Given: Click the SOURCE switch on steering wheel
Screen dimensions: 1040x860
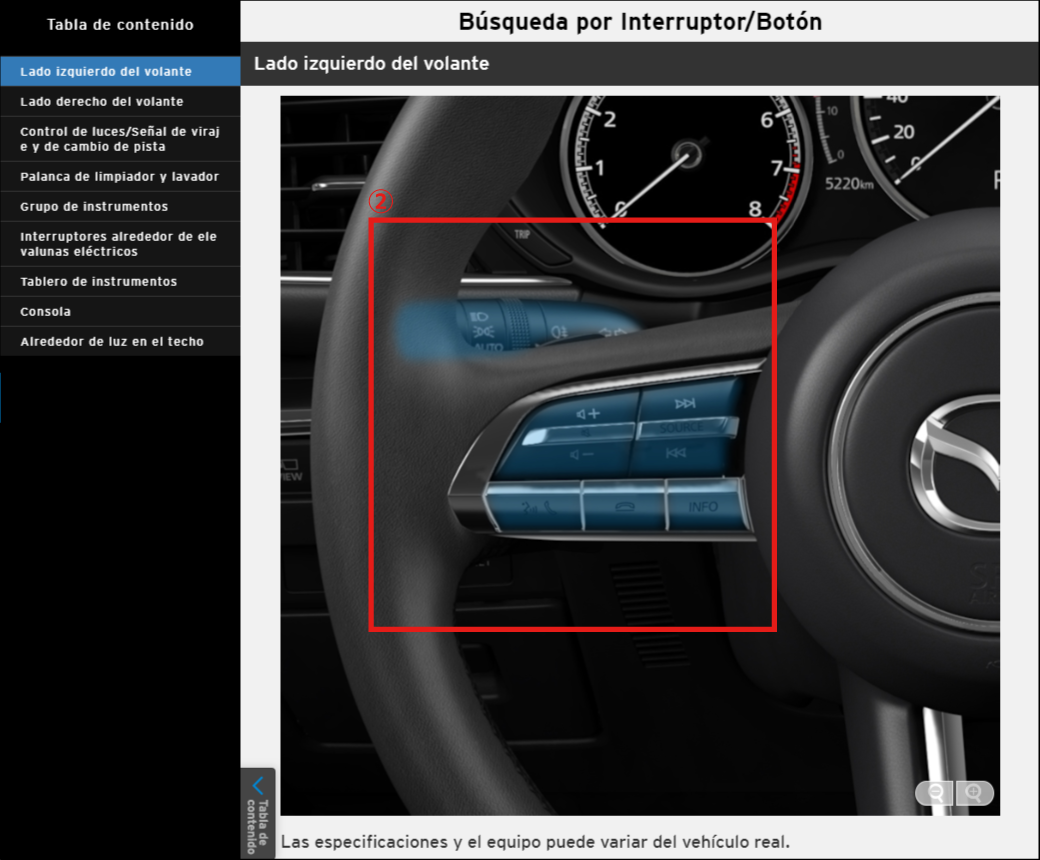Looking at the screenshot, I should pyautogui.click(x=685, y=428).
